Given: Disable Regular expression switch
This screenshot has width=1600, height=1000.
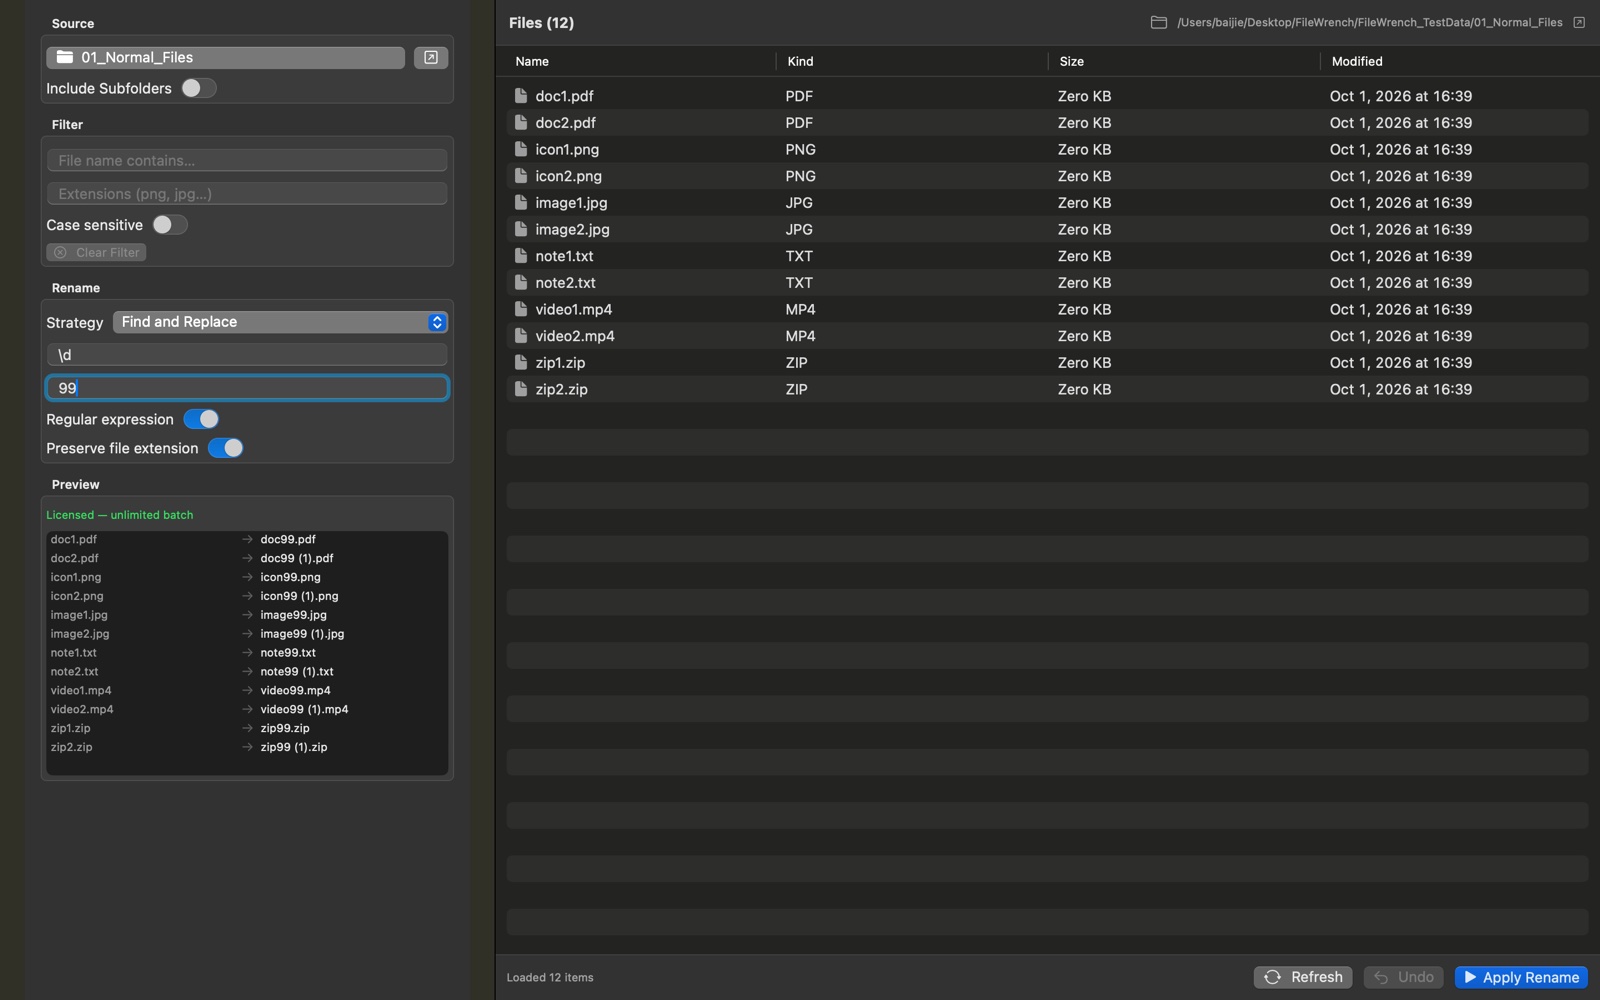Looking at the screenshot, I should pyautogui.click(x=201, y=419).
